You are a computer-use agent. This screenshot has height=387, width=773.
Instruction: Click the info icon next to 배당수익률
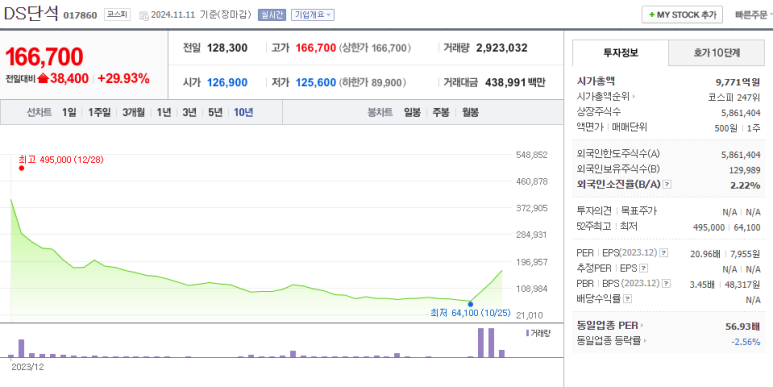[x=627, y=299]
